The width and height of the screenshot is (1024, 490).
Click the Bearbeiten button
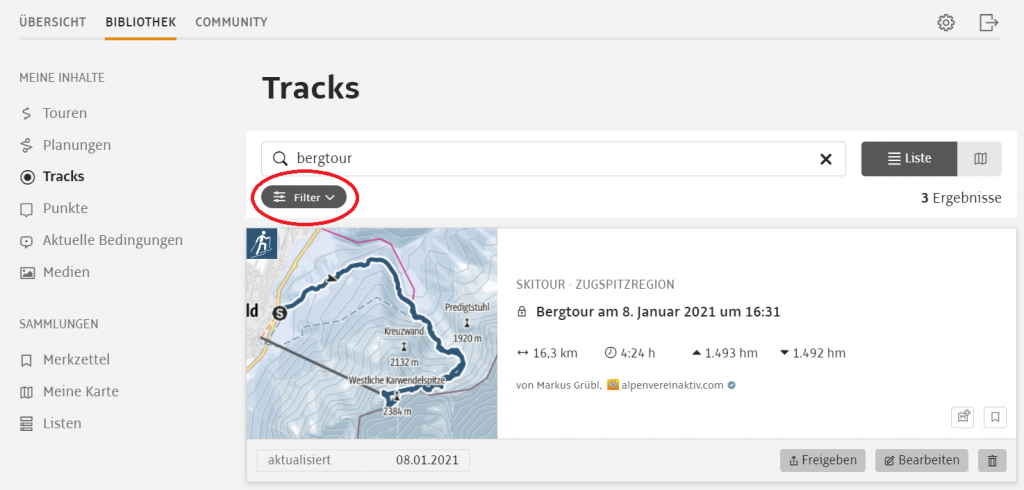click(923, 461)
